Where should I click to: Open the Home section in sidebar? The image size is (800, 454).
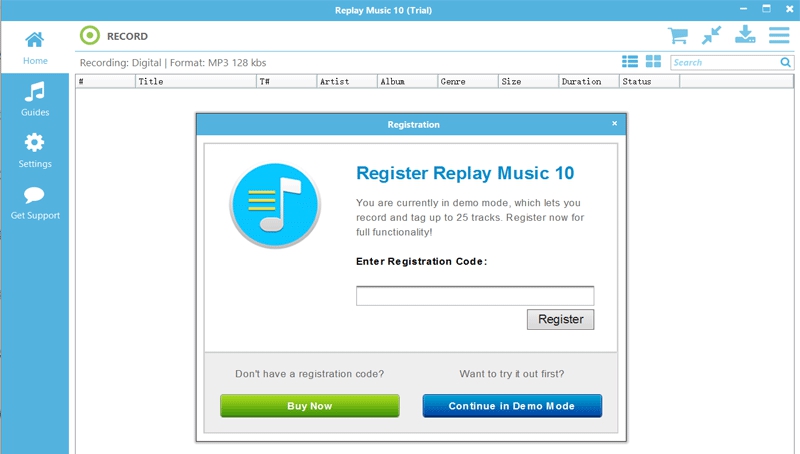point(35,48)
